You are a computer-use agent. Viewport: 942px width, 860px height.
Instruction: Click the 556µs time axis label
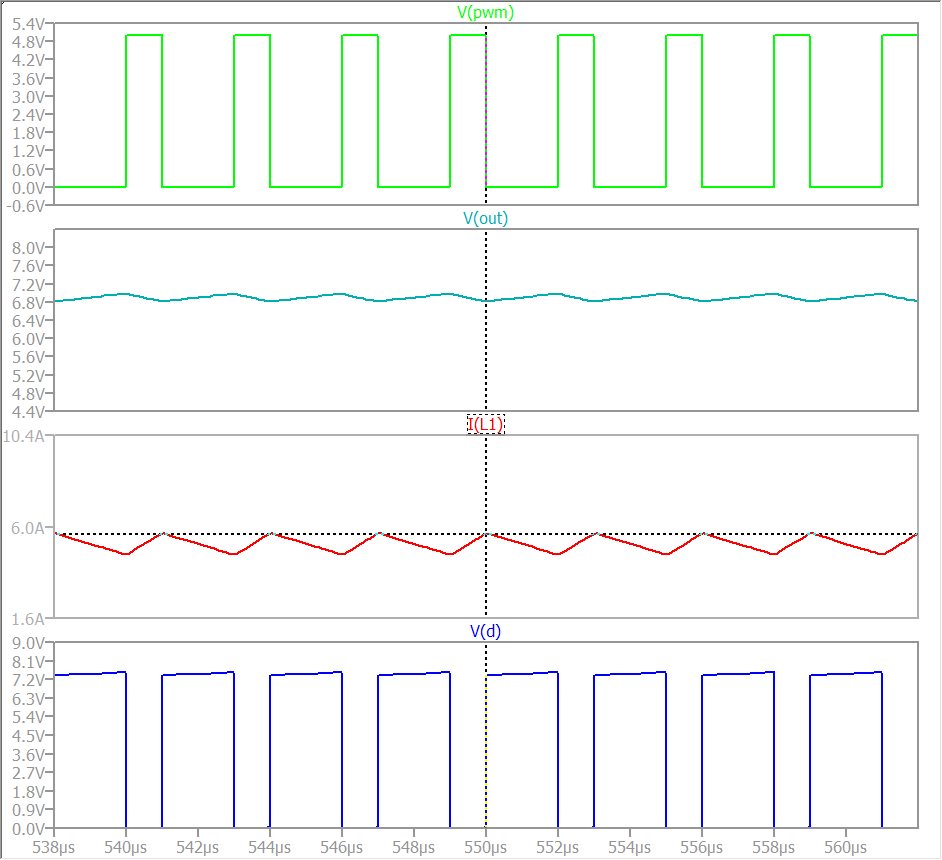pyautogui.click(x=702, y=848)
